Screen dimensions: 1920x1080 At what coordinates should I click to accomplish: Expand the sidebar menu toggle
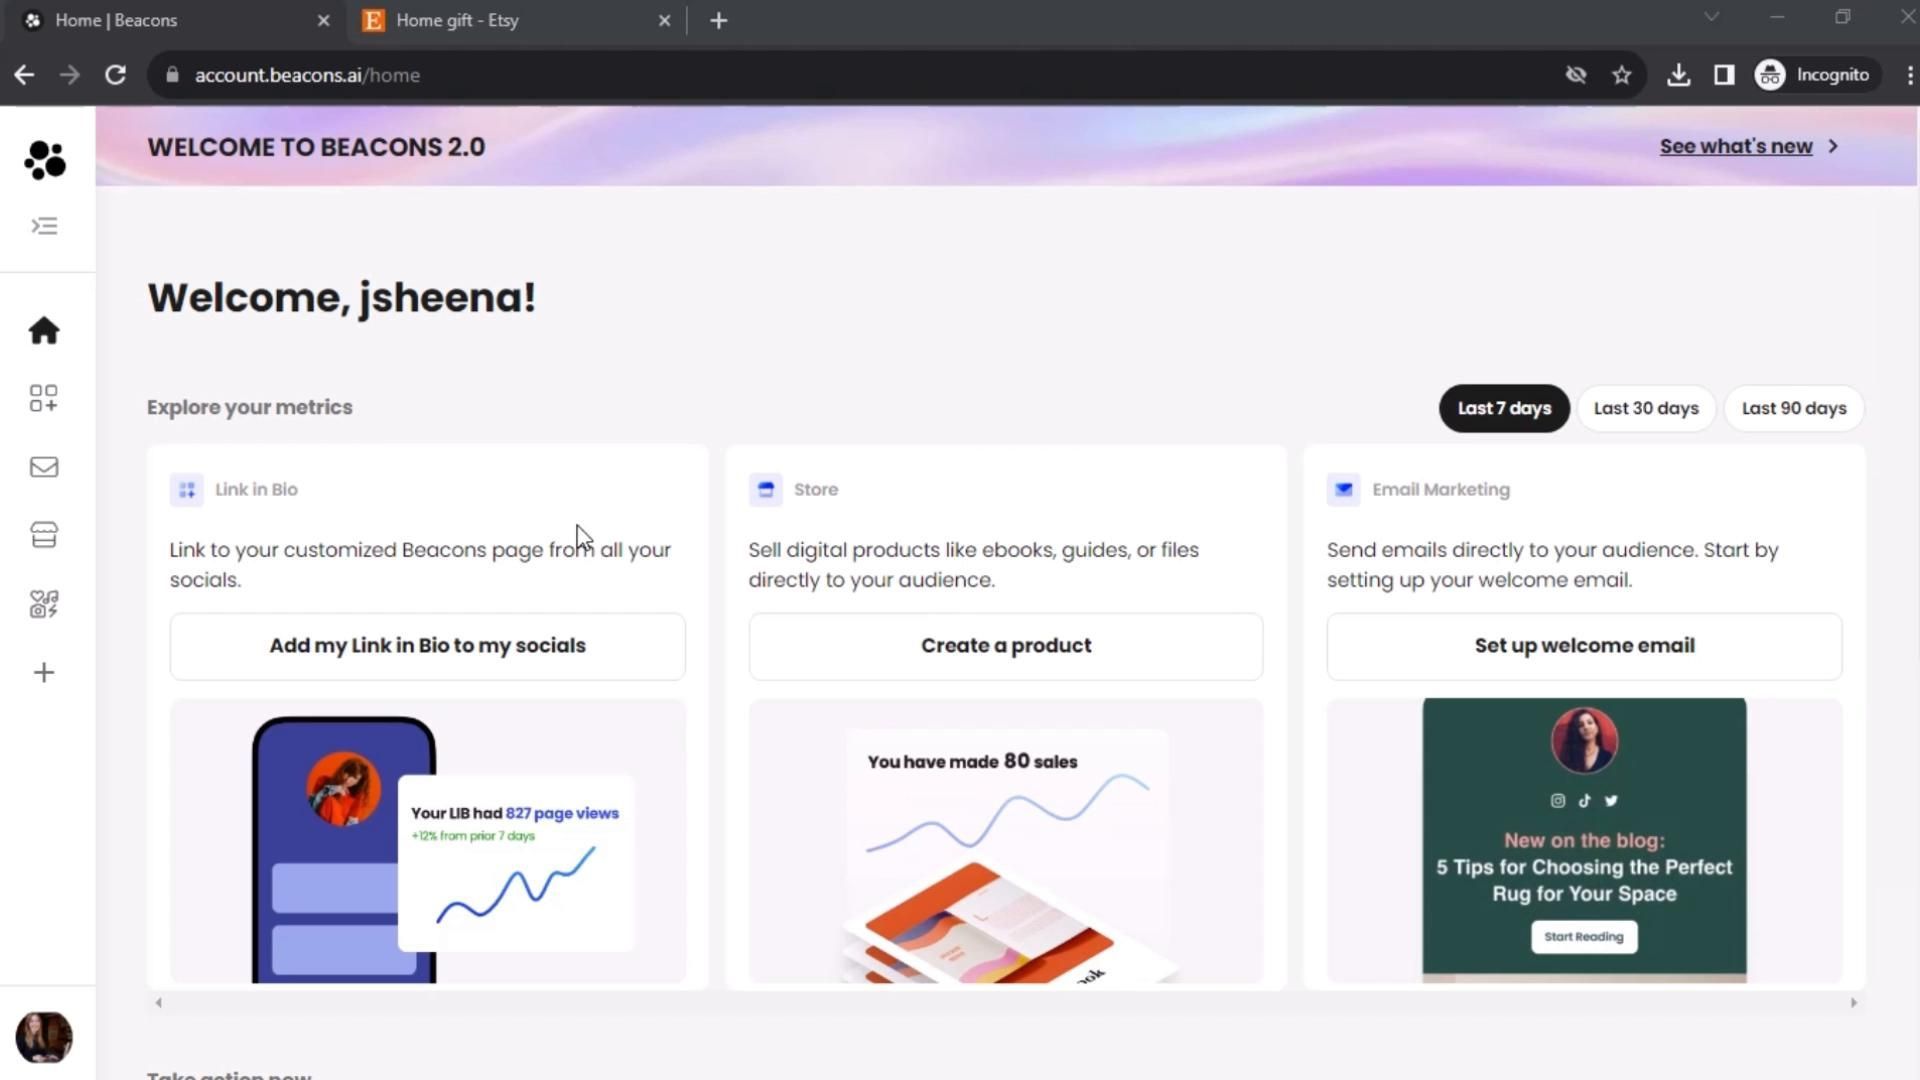coord(44,226)
